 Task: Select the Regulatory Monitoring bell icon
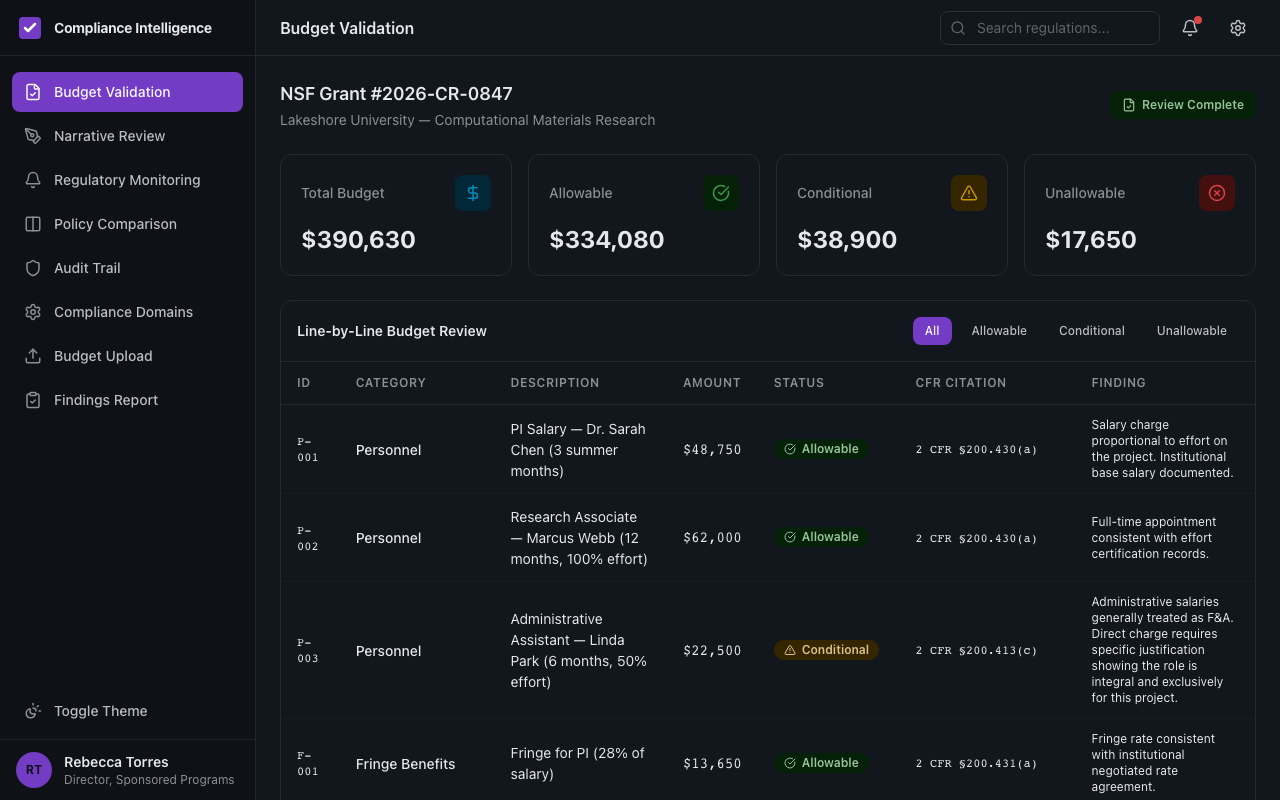pyautogui.click(x=33, y=179)
